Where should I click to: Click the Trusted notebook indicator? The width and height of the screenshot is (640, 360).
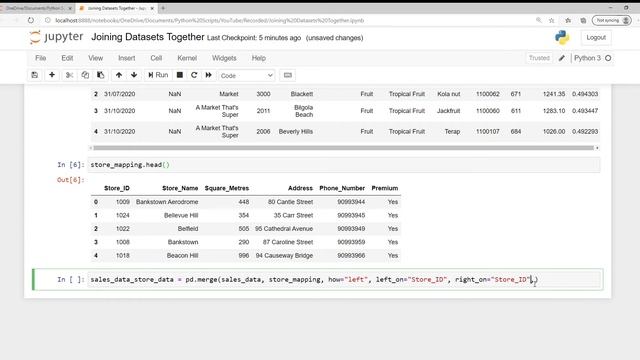coord(539,58)
